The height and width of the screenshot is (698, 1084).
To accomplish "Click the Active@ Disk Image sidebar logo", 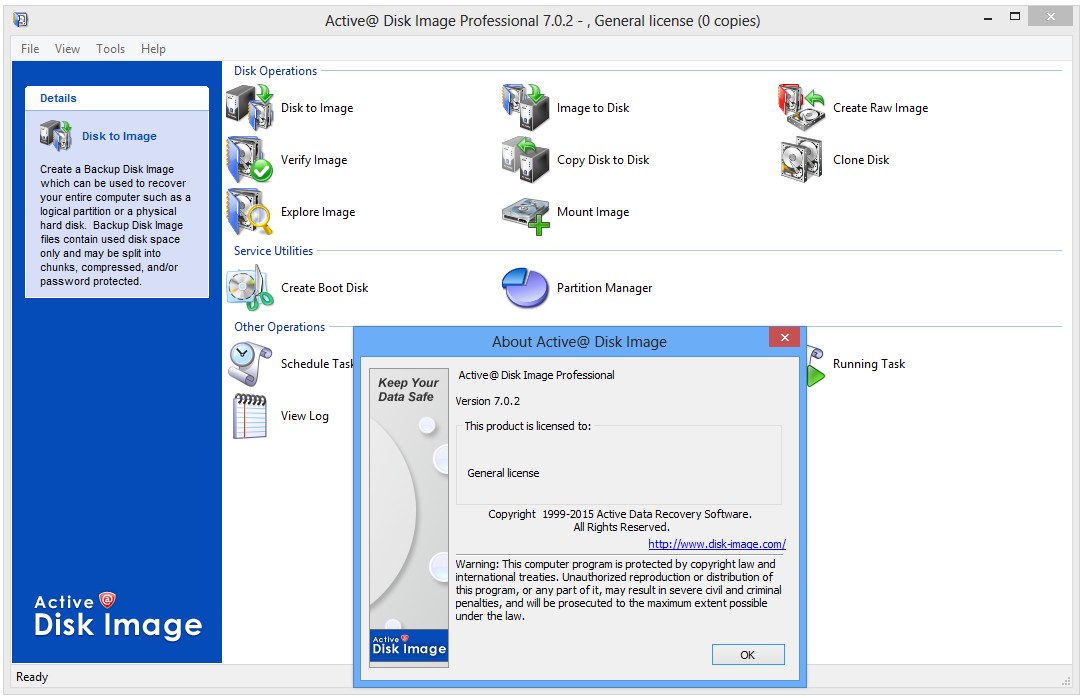I will click(118, 615).
